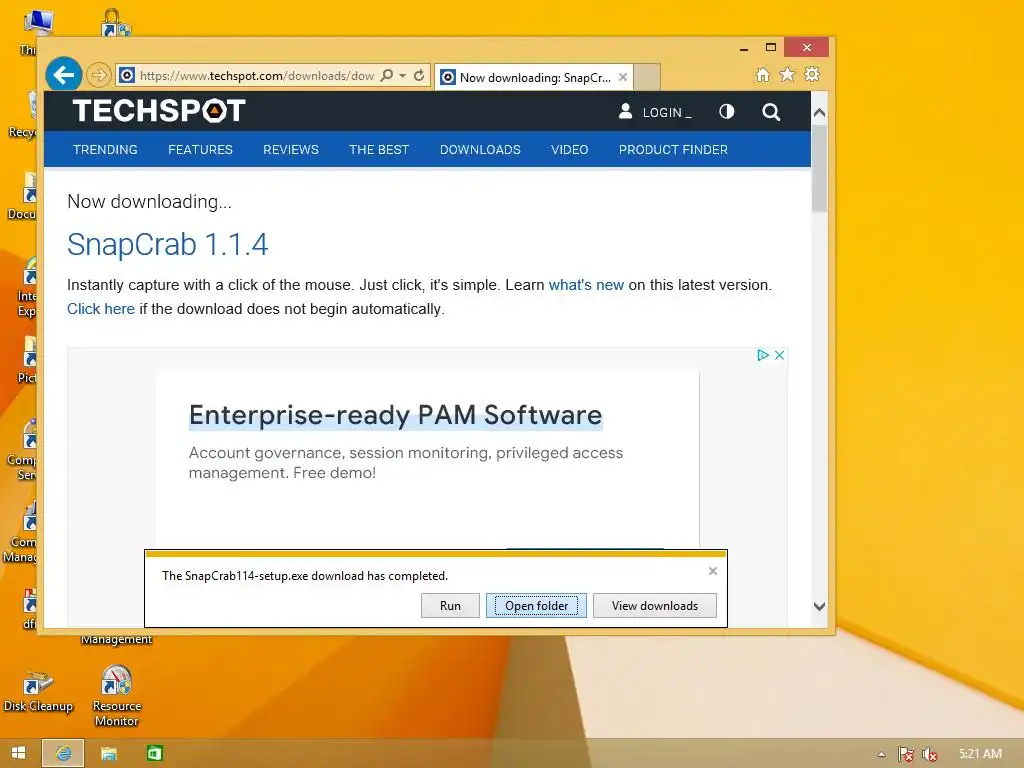Click the View downloads button
The image size is (1024, 768).
[x=654, y=605]
